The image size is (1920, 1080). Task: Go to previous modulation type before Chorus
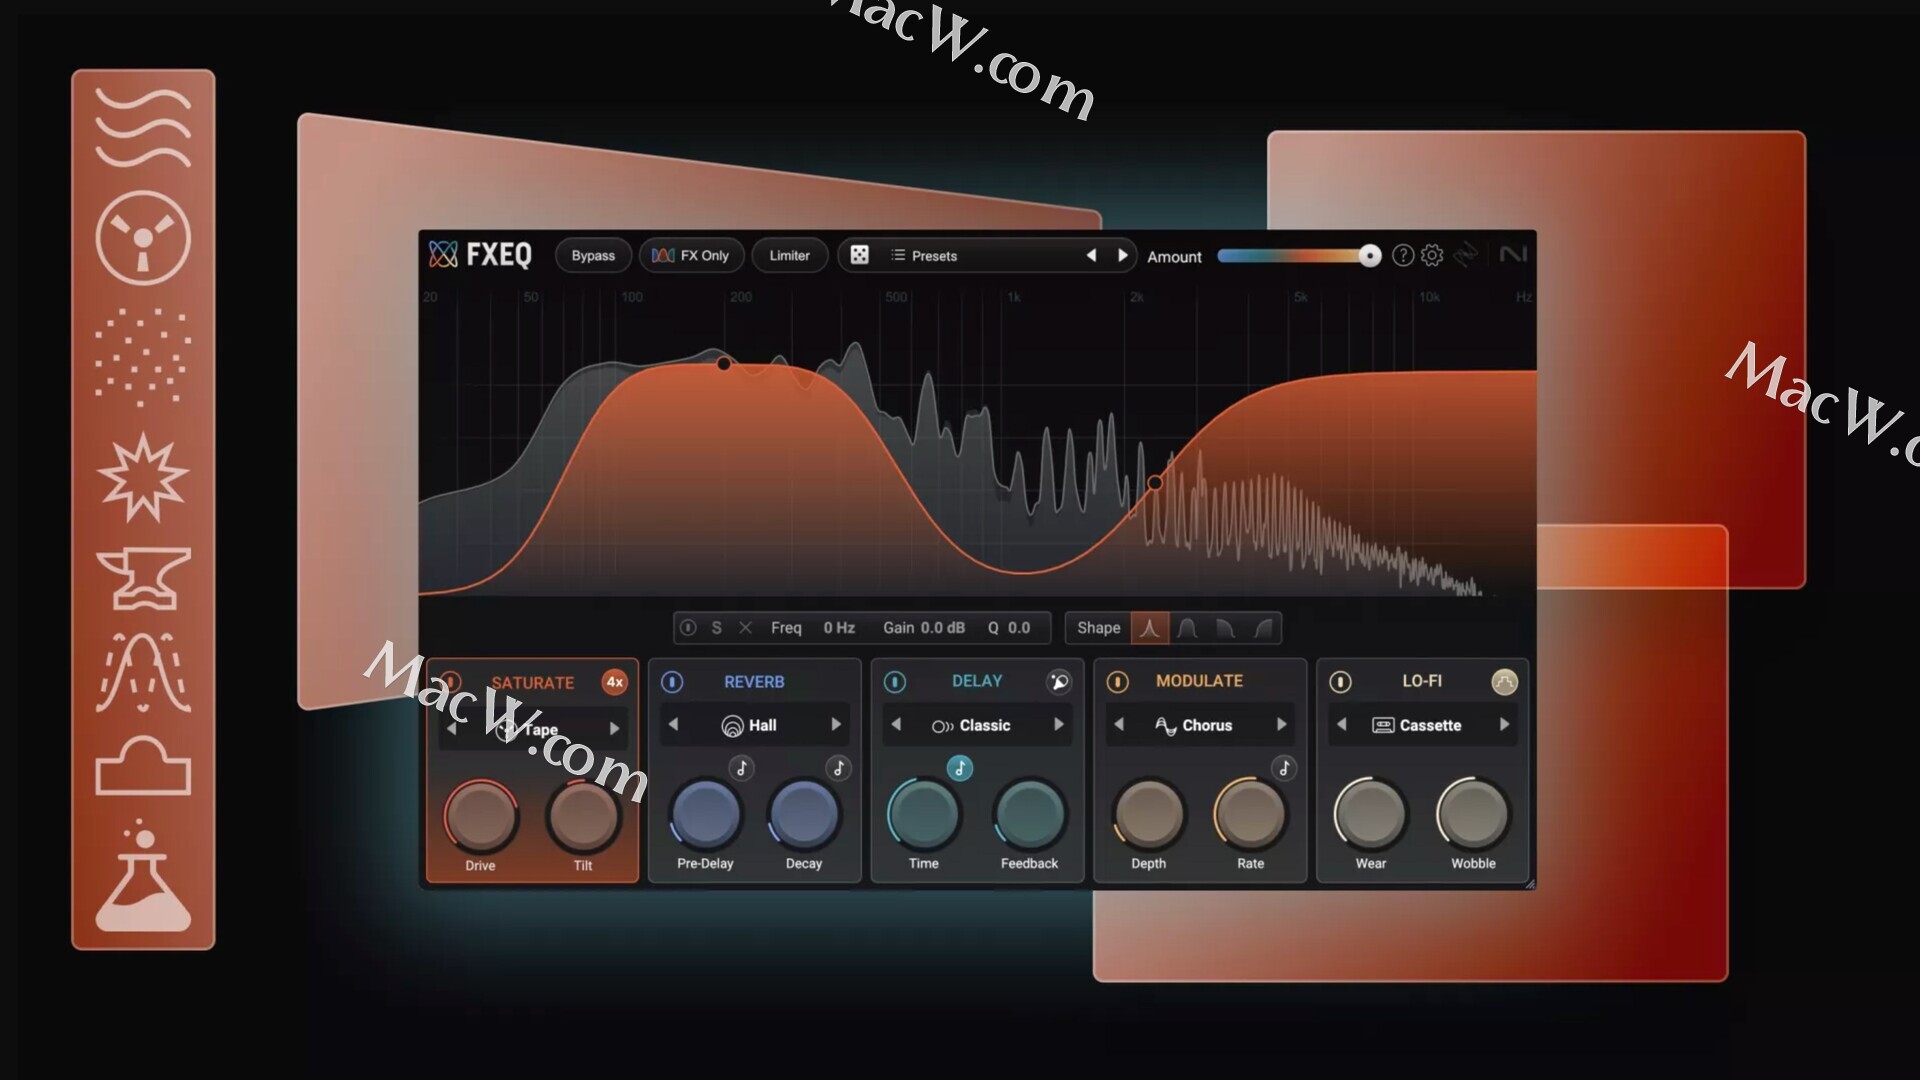pos(1119,724)
